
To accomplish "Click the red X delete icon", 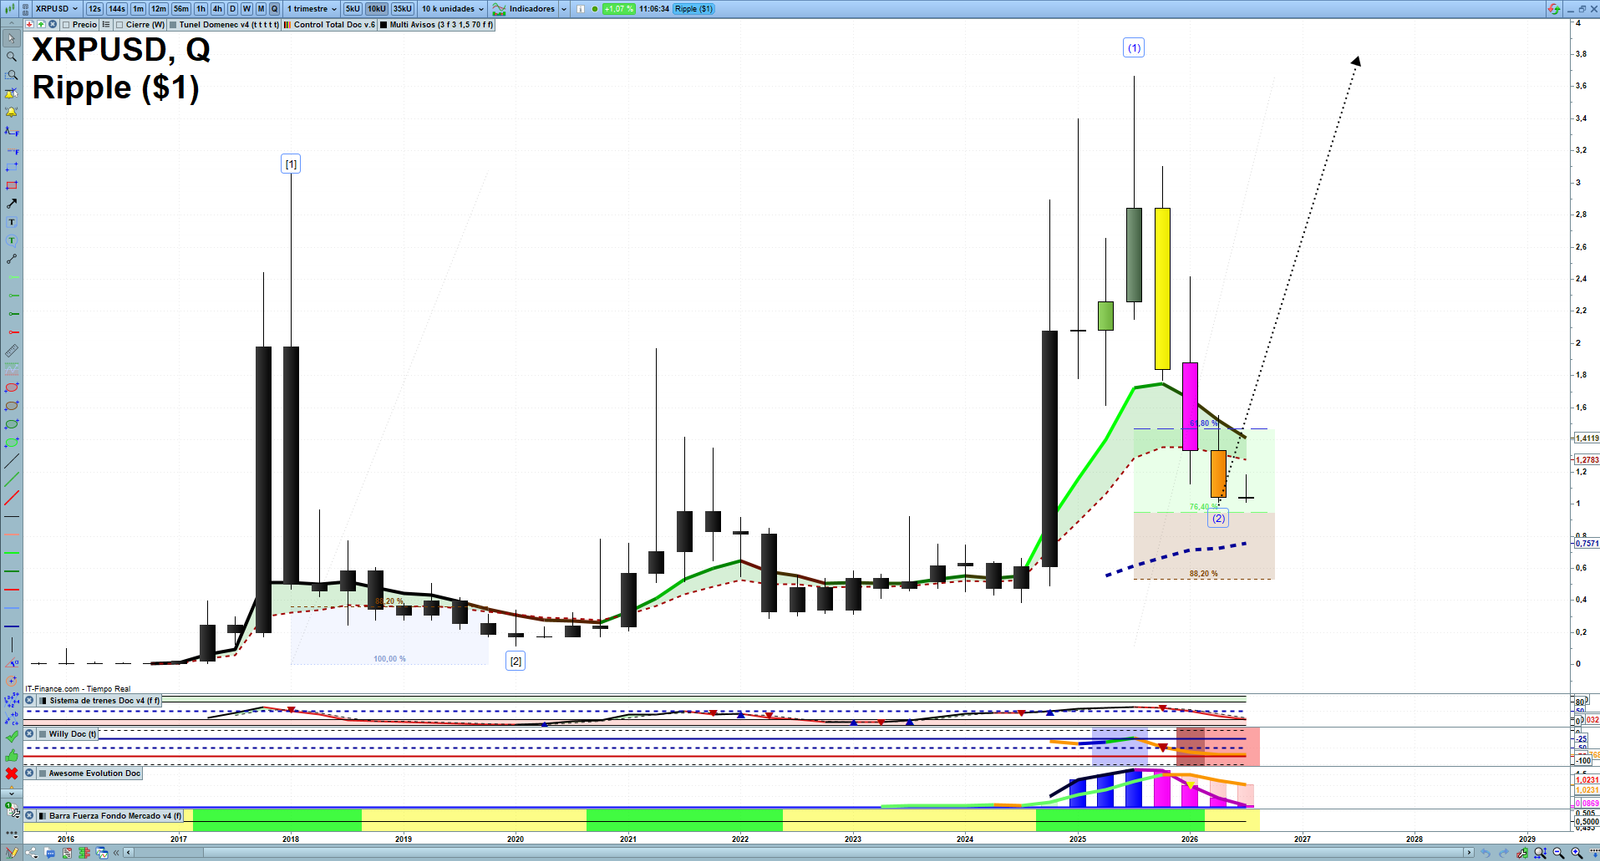I will (11, 774).
